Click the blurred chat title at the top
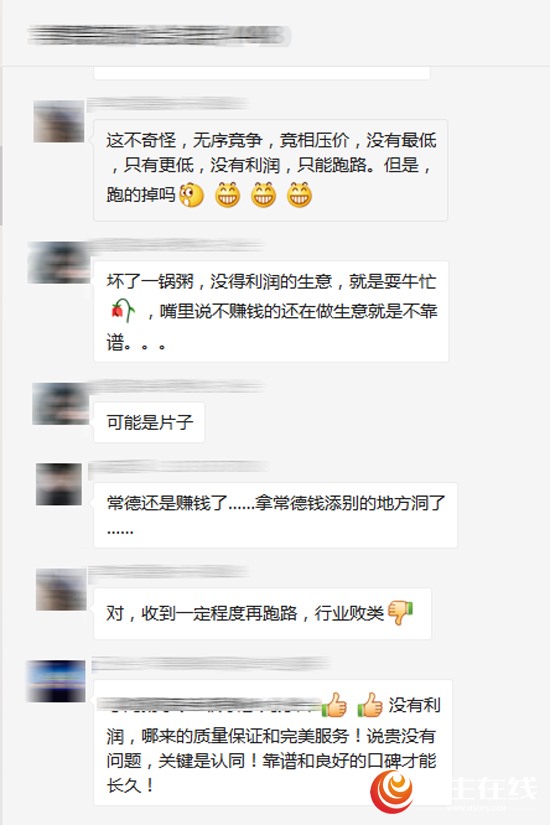The width and height of the screenshot is (550, 825). 158,35
